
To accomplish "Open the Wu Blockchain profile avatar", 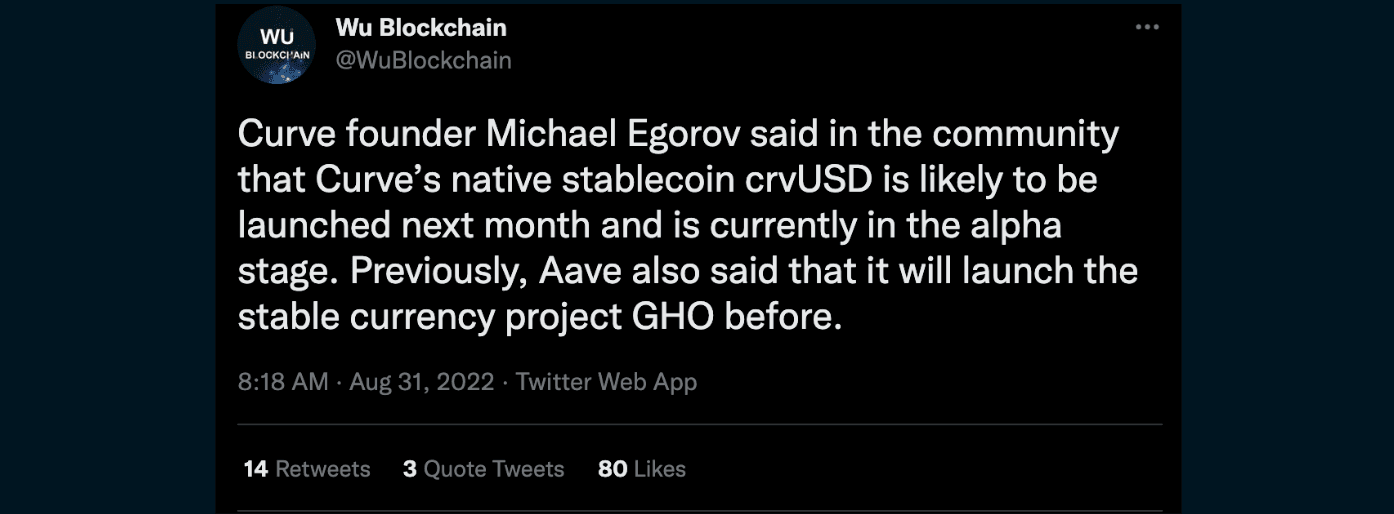I will [x=277, y=46].
